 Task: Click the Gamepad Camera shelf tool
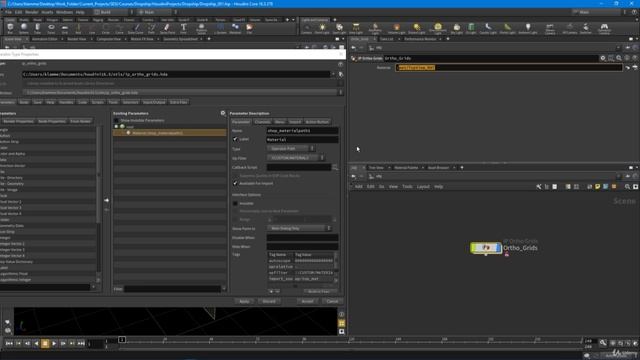click(604, 29)
